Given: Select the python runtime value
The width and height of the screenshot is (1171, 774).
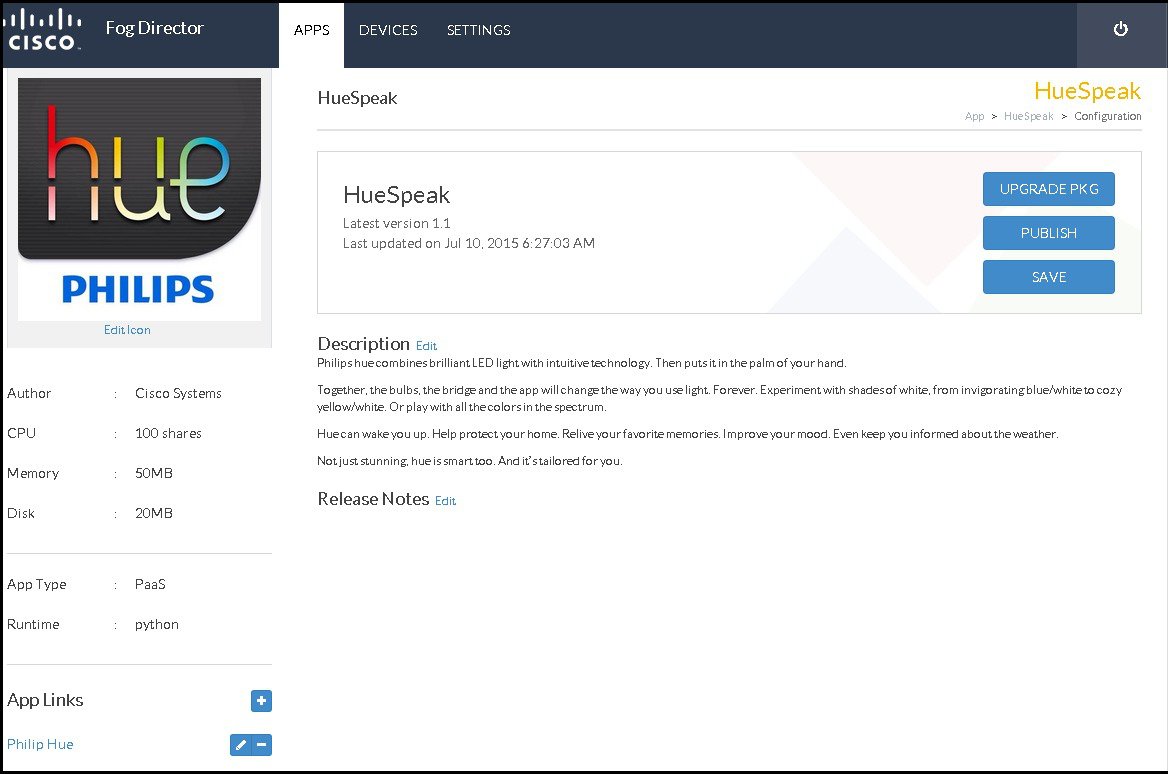Looking at the screenshot, I should click(157, 625).
